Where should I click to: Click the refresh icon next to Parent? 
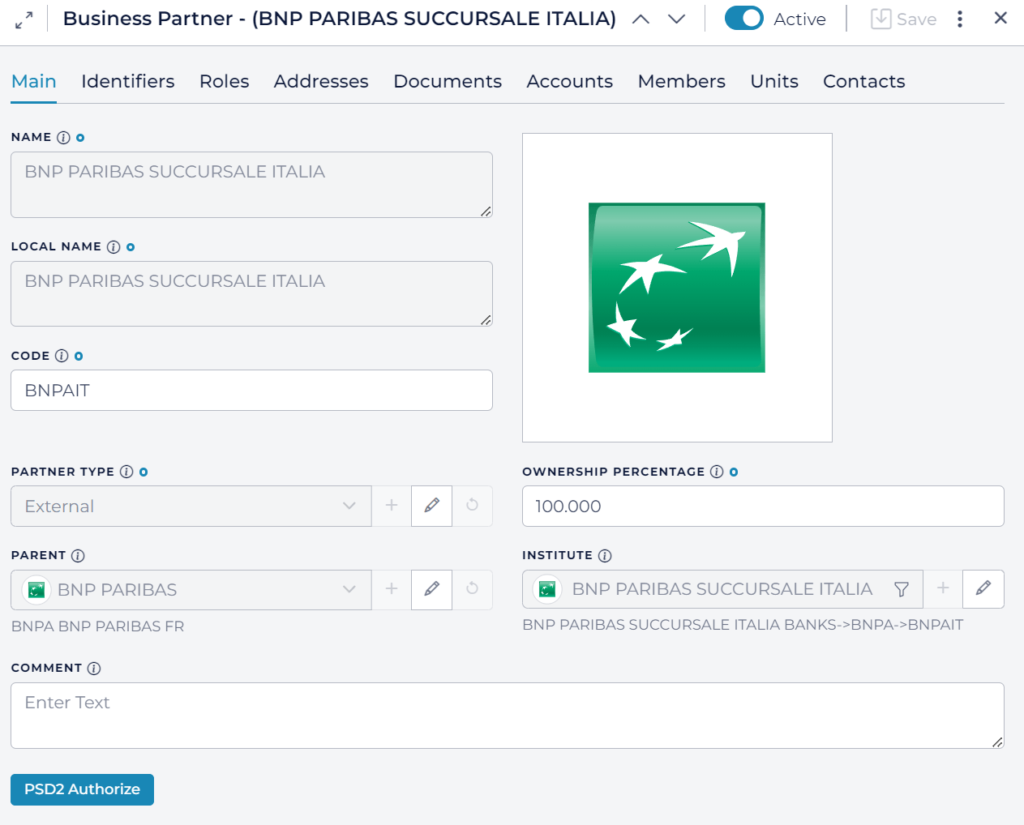tap(471, 589)
